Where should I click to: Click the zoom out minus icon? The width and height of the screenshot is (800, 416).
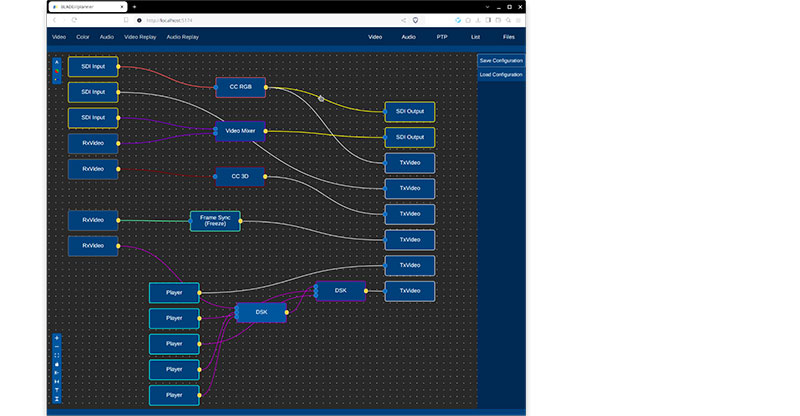click(57, 347)
